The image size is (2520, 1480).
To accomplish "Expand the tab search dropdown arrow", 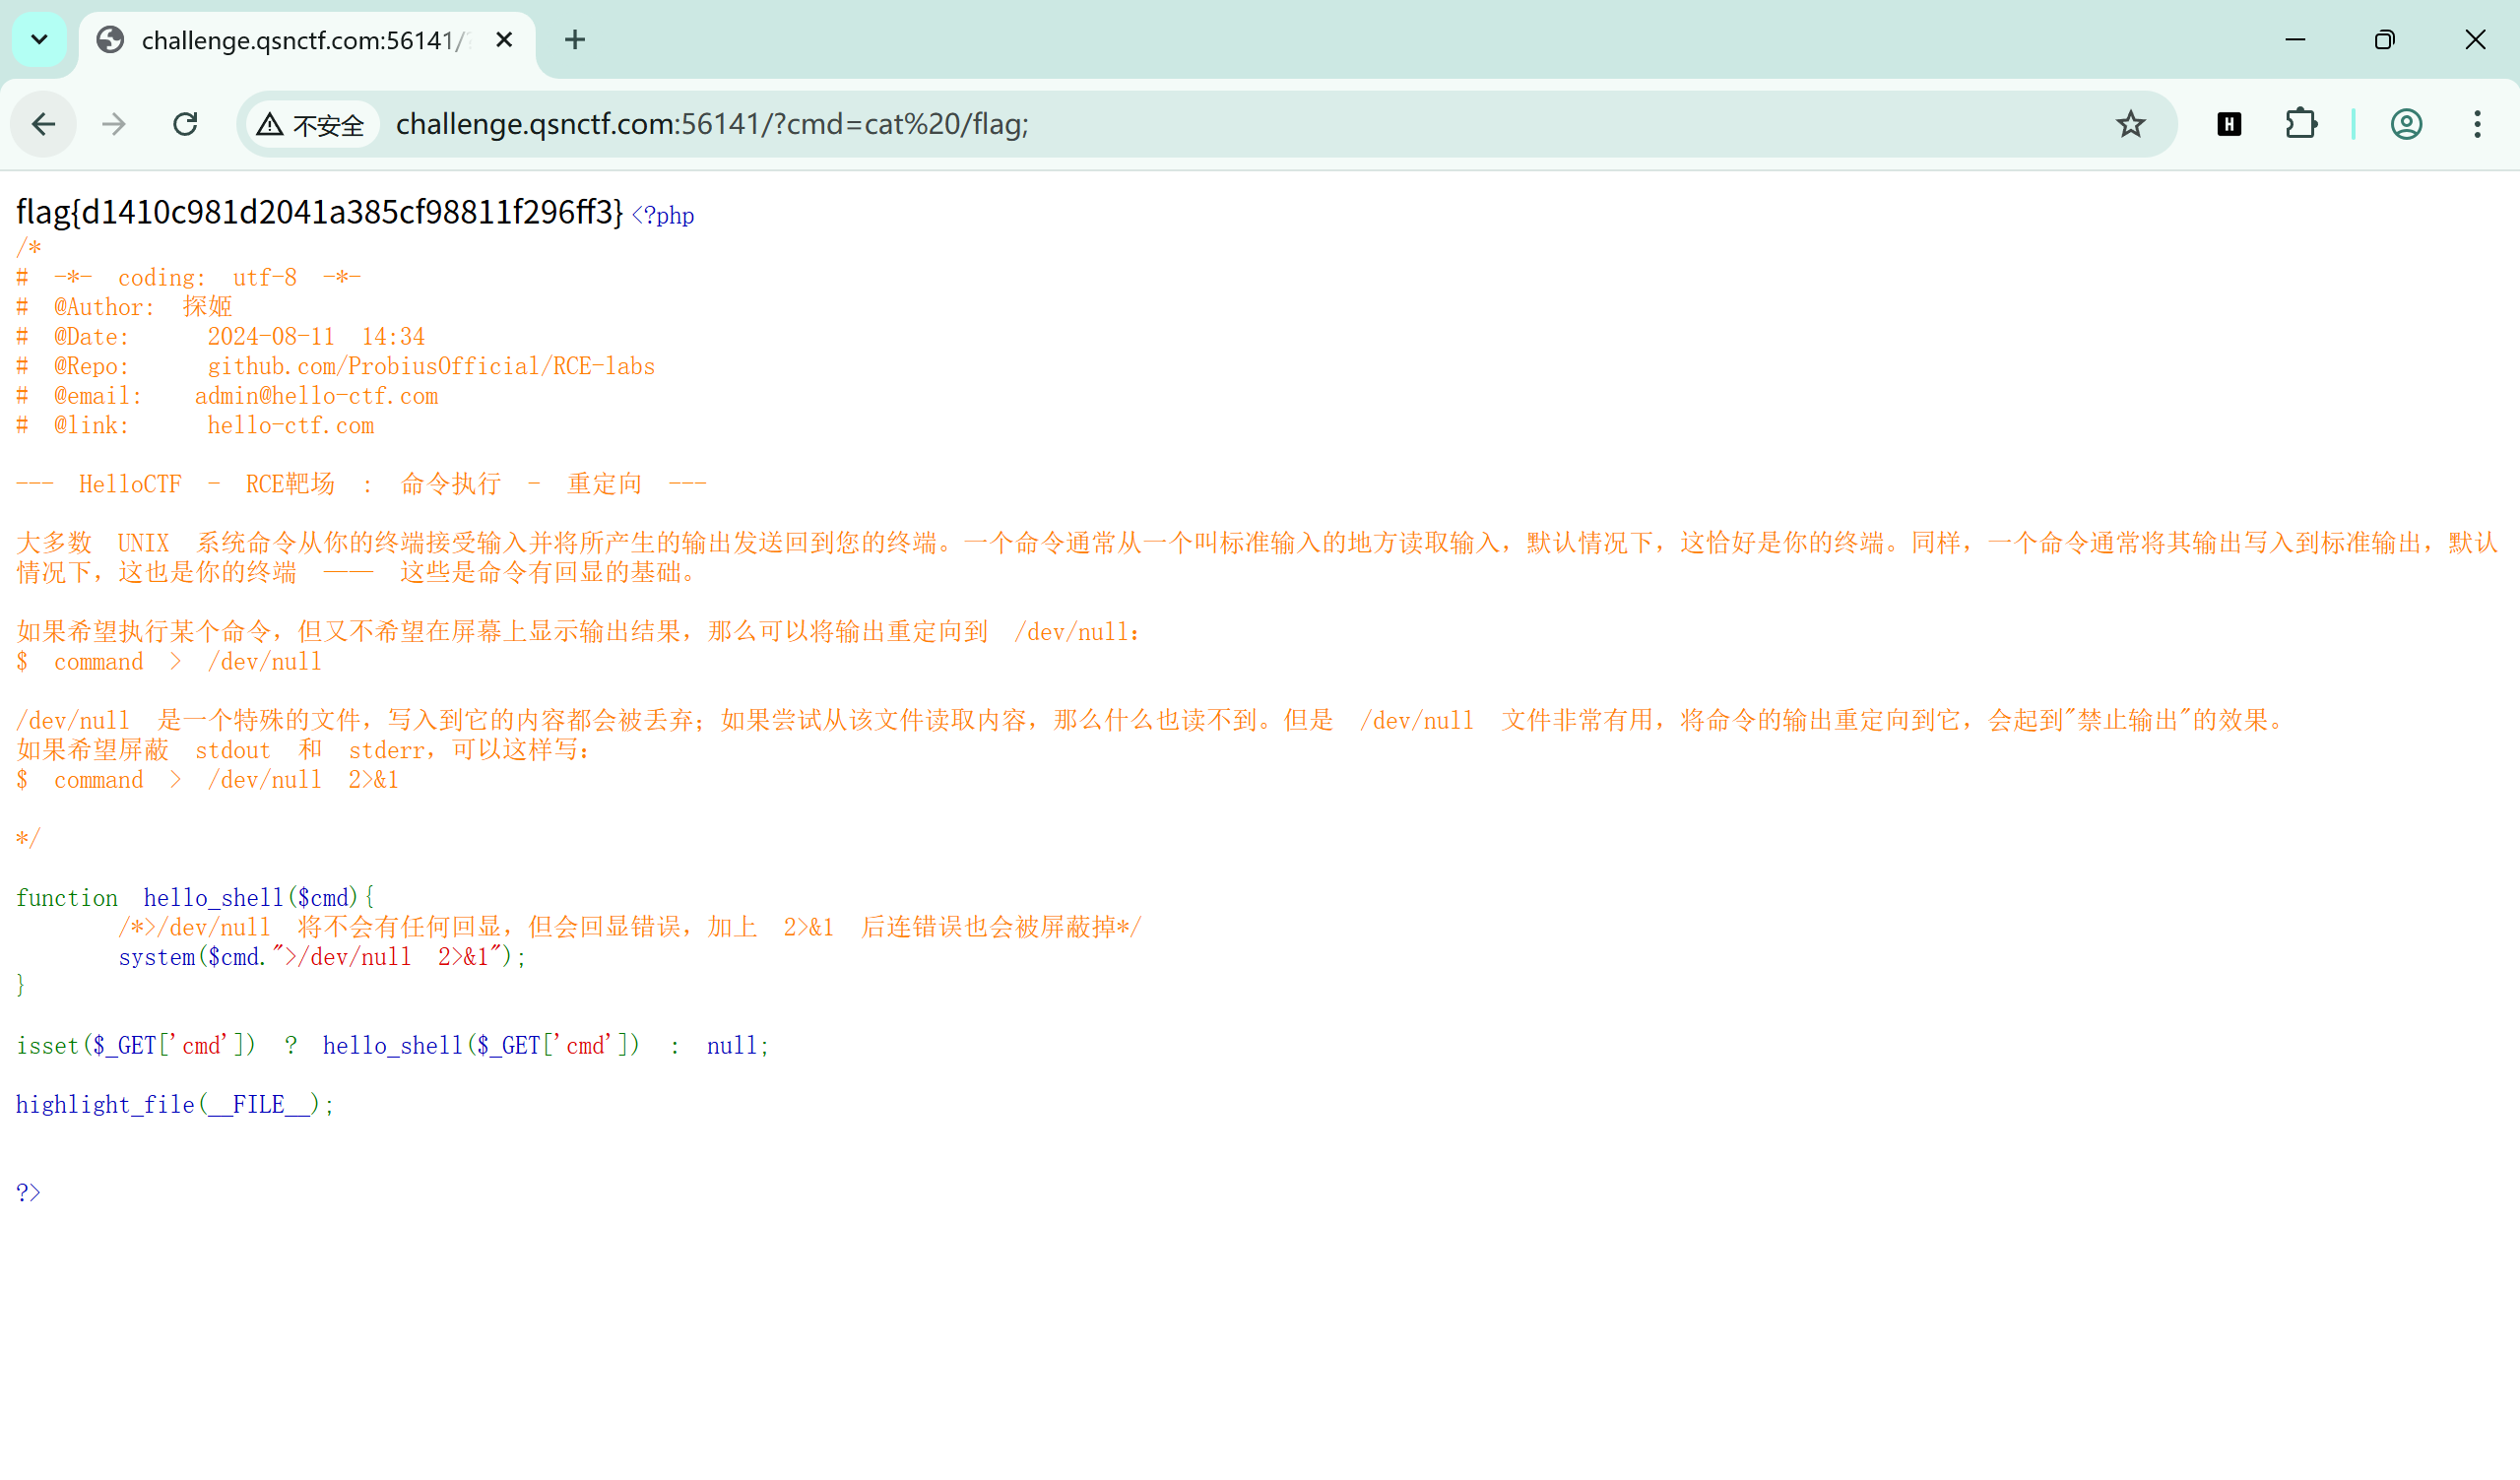I will tap(39, 40).
